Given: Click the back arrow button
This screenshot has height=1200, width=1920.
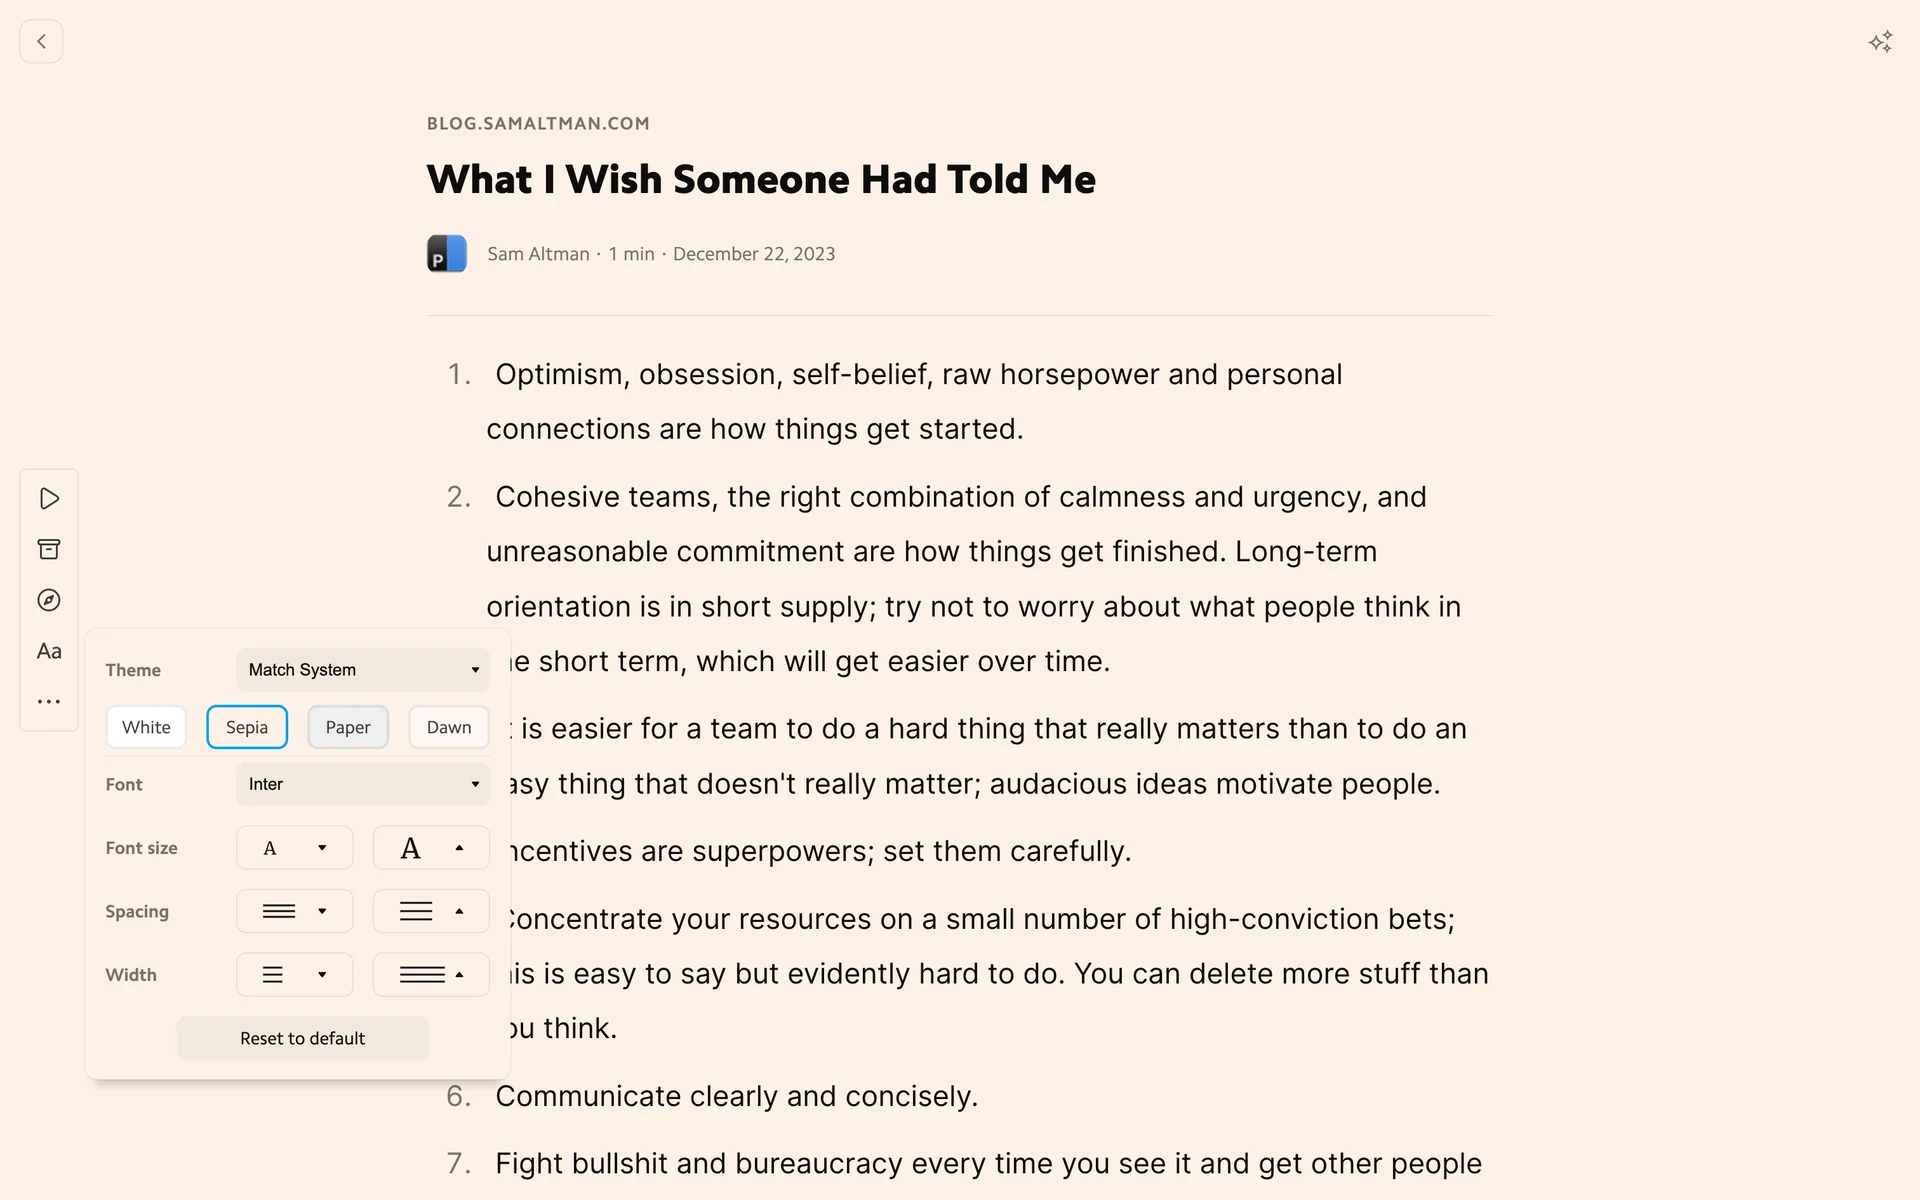Looking at the screenshot, I should 41,42.
